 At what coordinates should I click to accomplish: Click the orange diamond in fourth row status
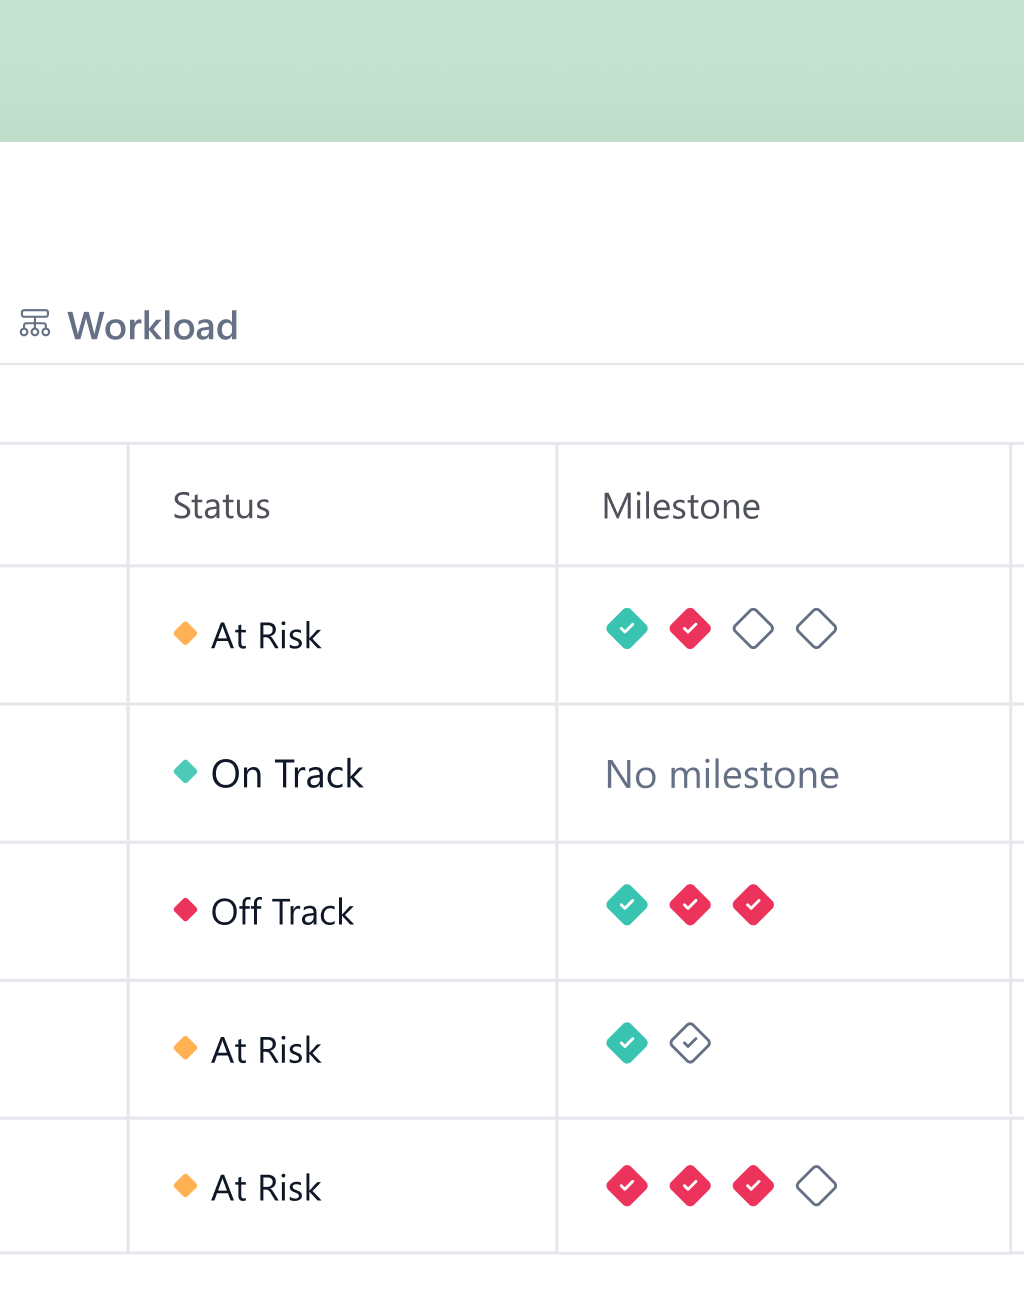tap(185, 1047)
